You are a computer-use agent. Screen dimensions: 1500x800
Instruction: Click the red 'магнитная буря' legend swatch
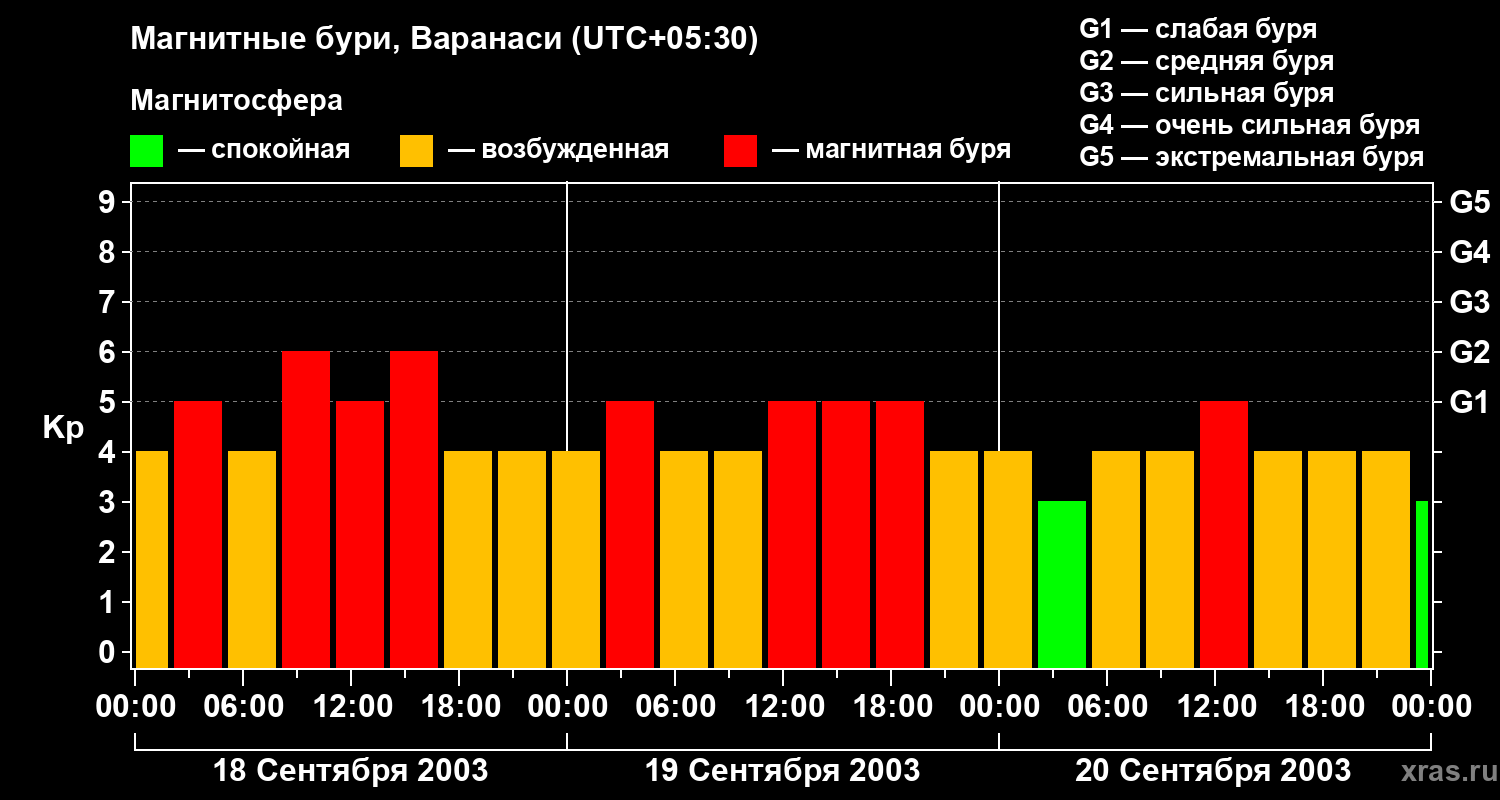[x=741, y=151]
